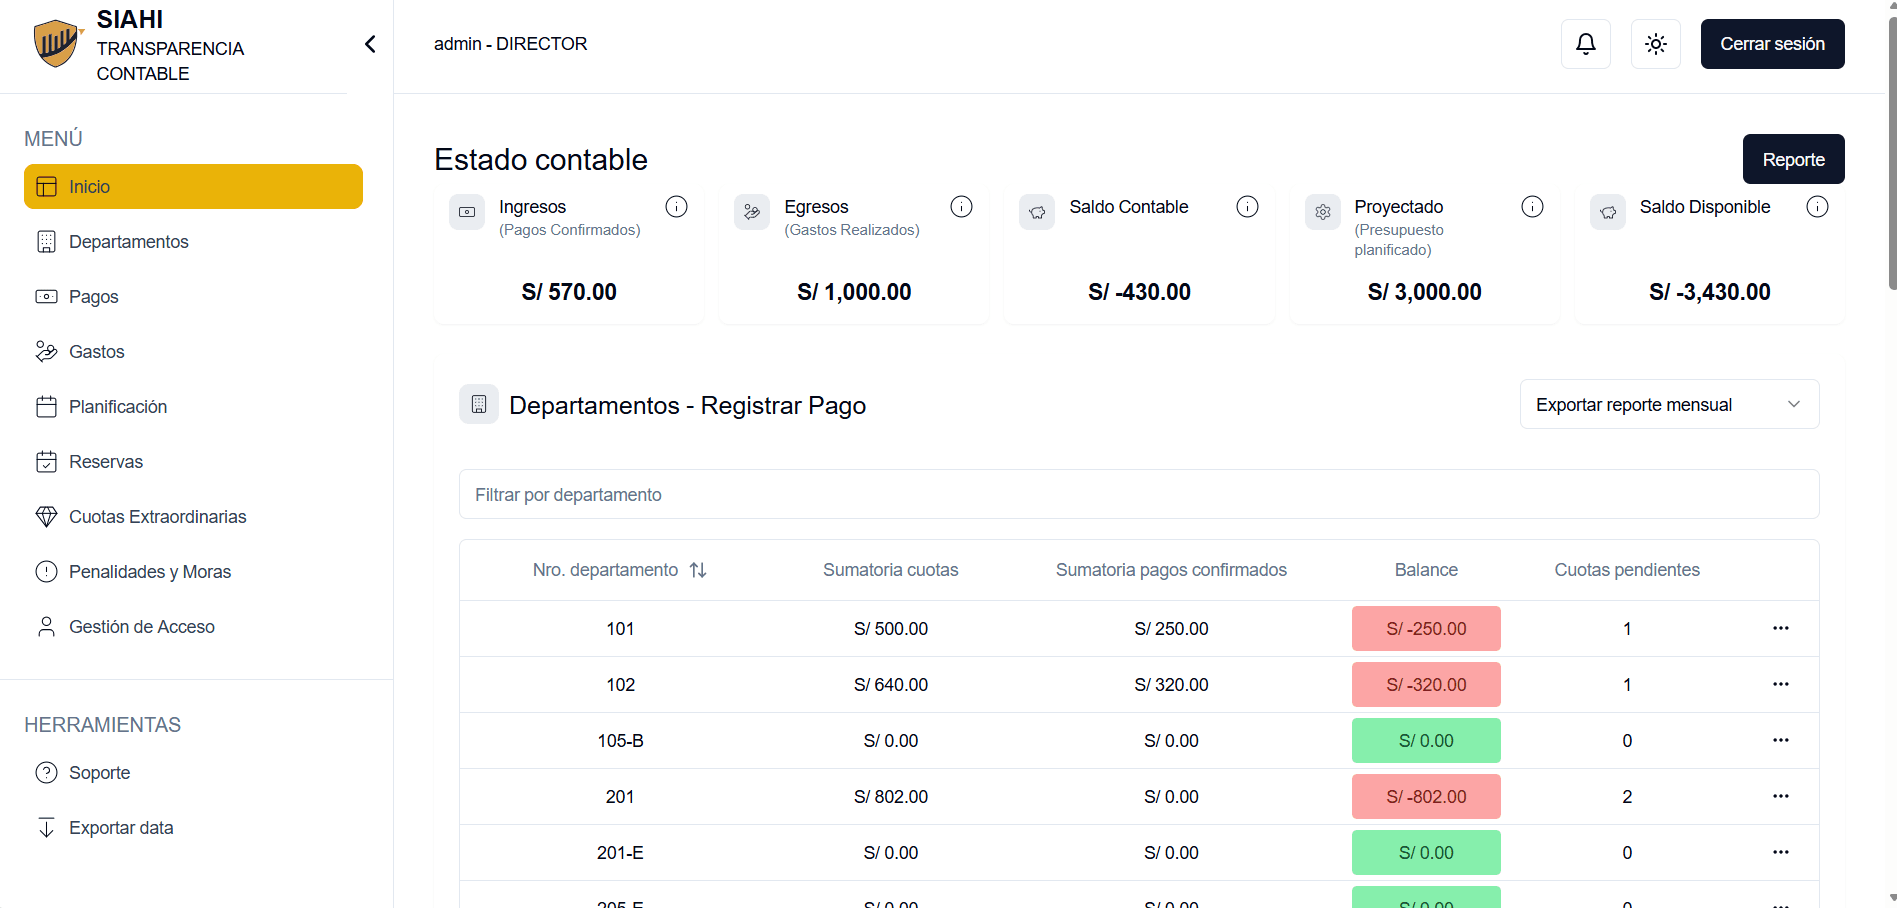Select department 201-E row number
1897x908 pixels.
pyautogui.click(x=620, y=853)
